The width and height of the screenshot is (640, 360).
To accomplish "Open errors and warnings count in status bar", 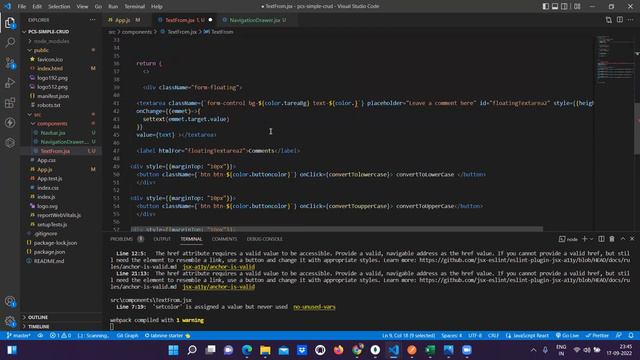I will click(60, 336).
